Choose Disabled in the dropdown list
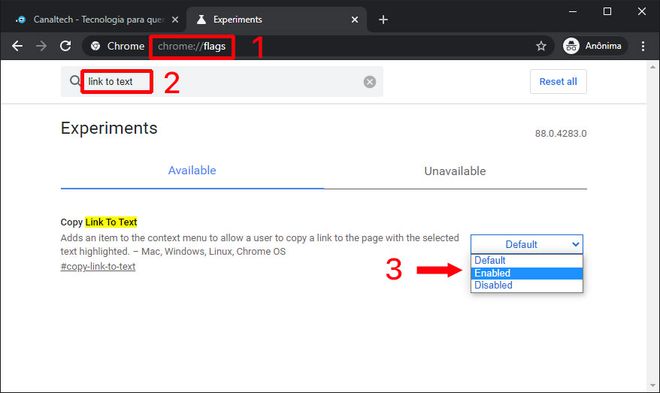Image resolution: width=660 pixels, height=393 pixels. pos(527,285)
